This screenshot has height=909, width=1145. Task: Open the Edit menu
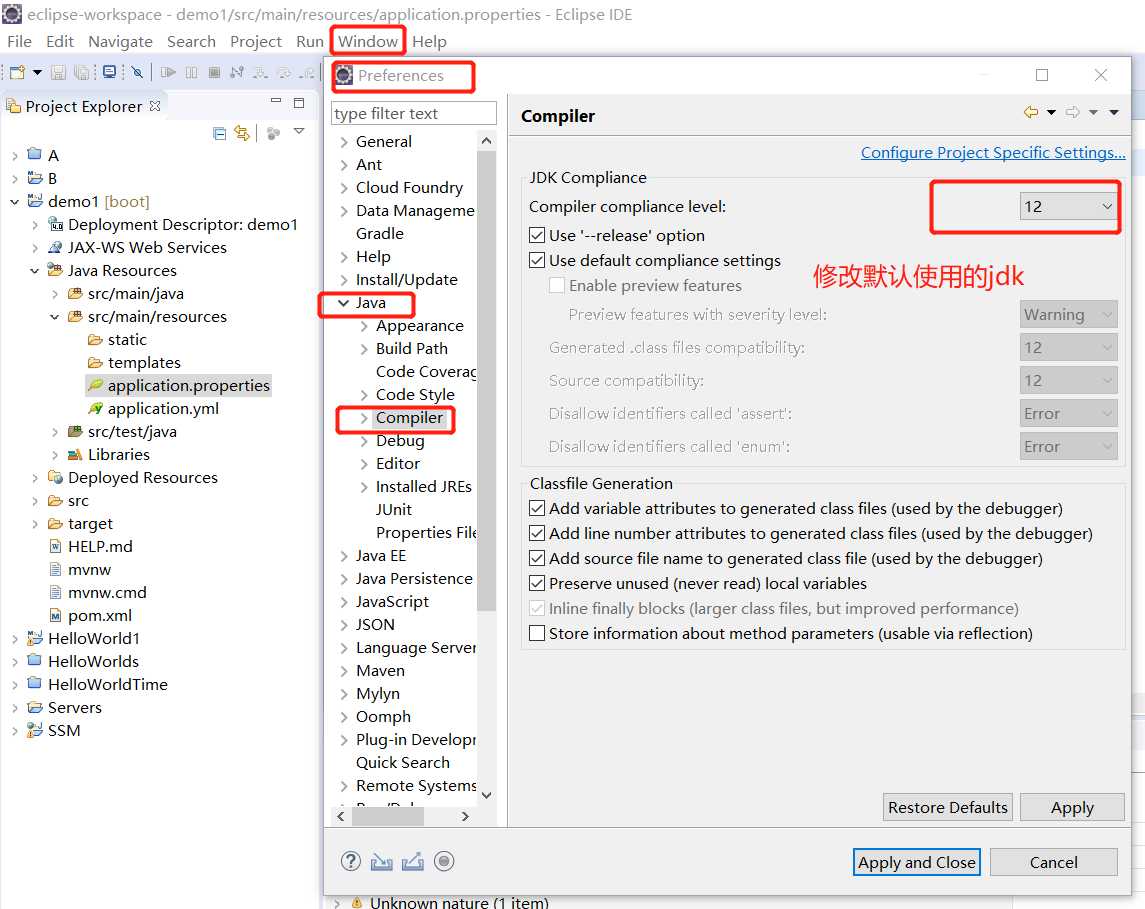point(60,42)
